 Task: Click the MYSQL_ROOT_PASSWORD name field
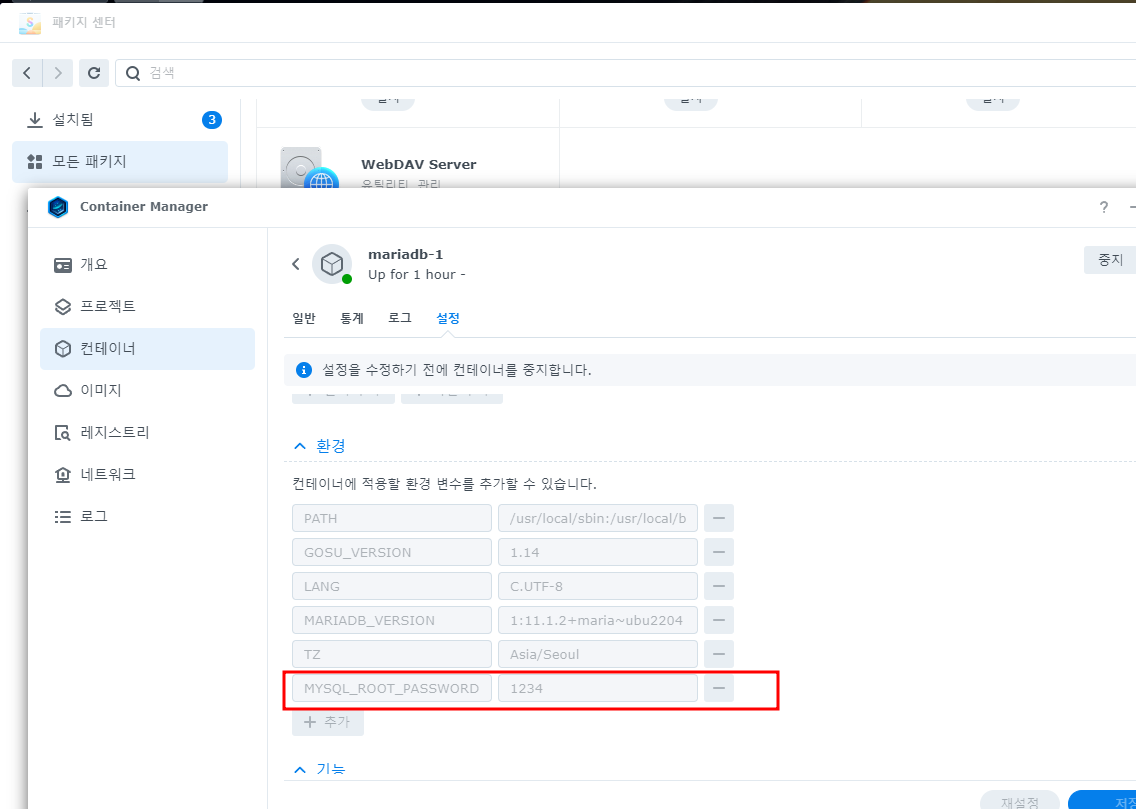392,689
